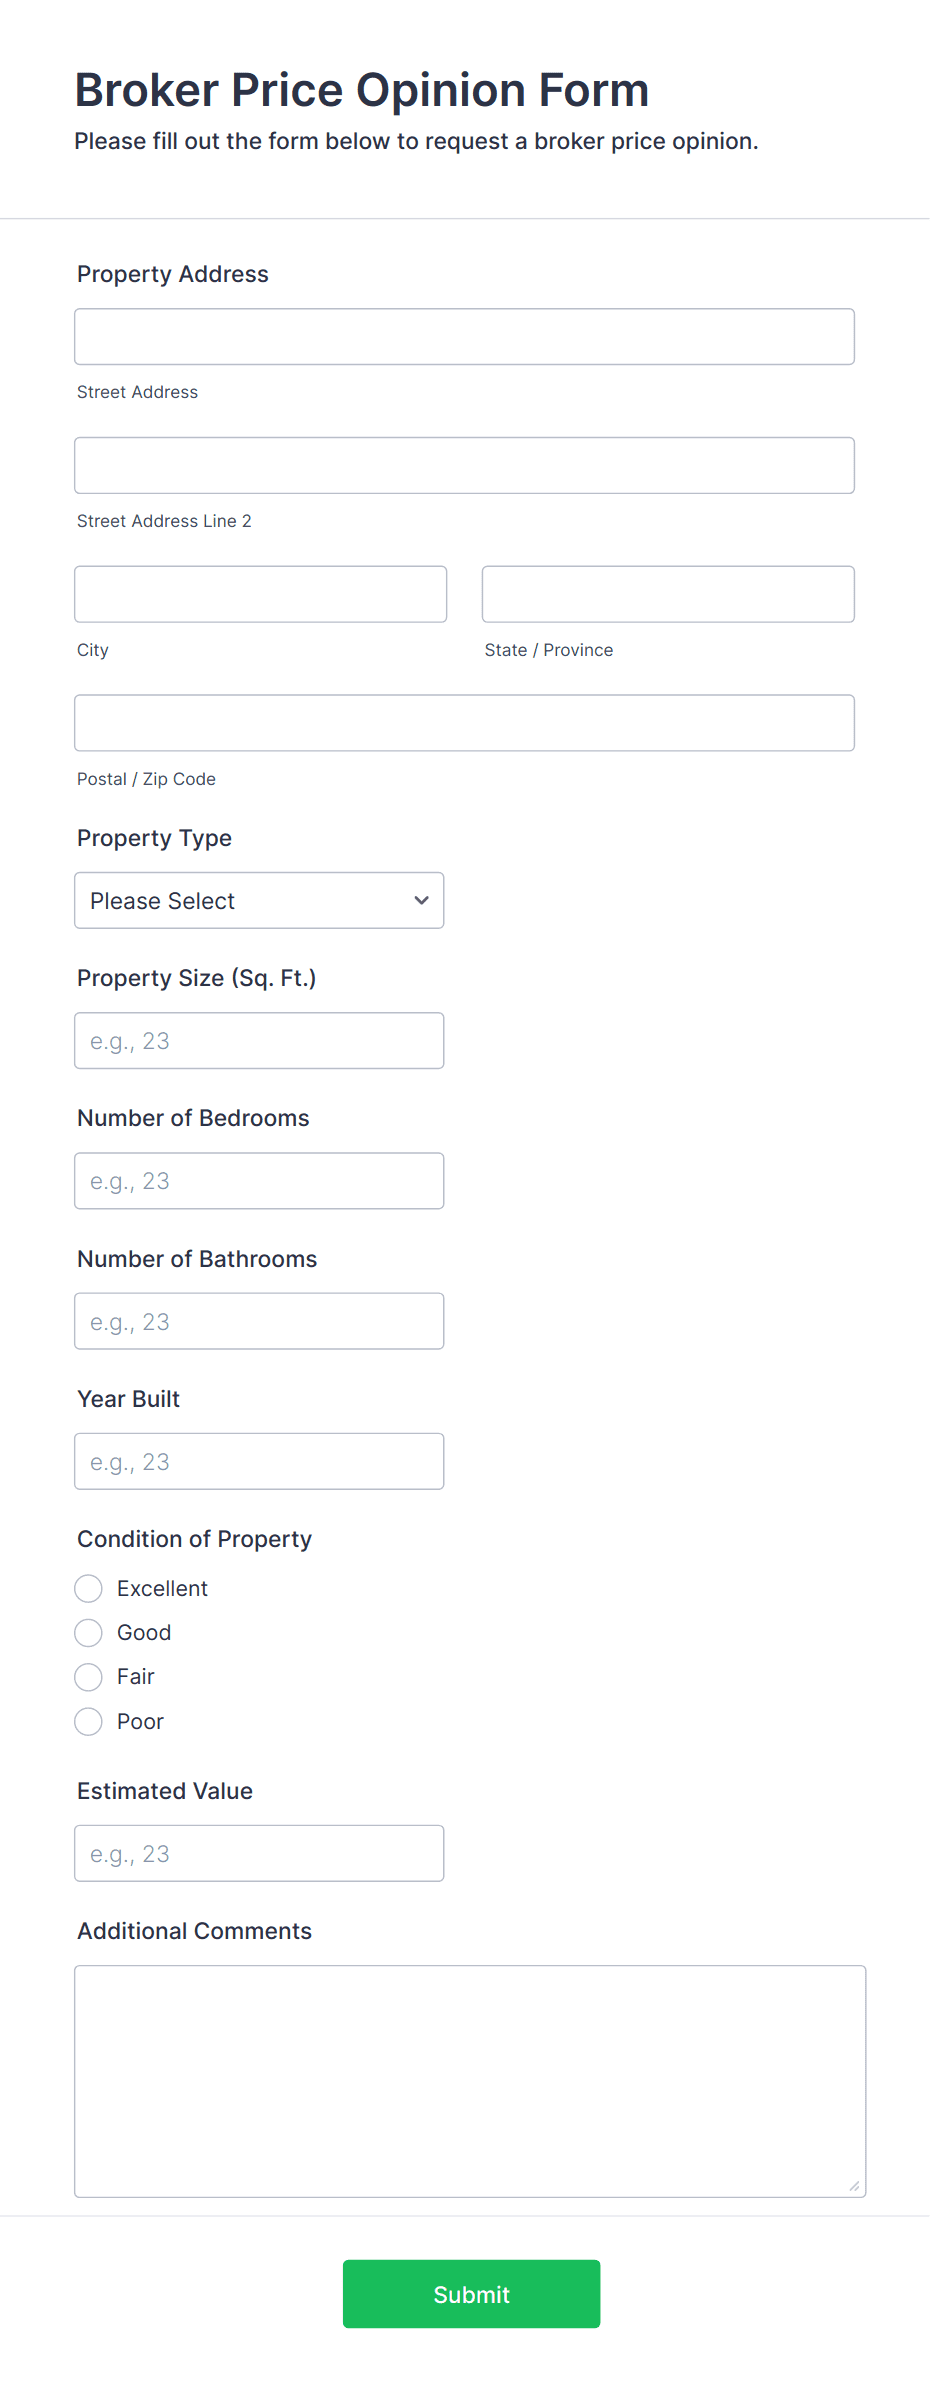The image size is (930, 2385).
Task: Click the Property Size input field
Action: [259, 1040]
